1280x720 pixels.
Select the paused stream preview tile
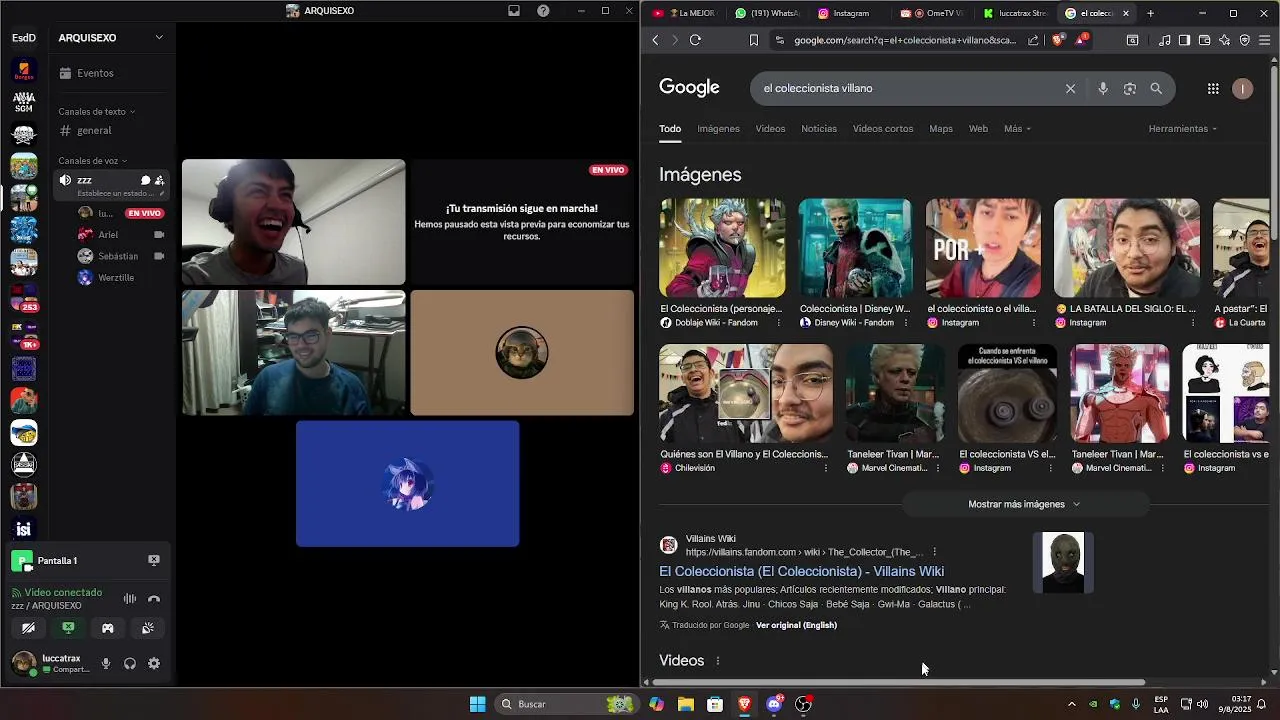pos(522,222)
